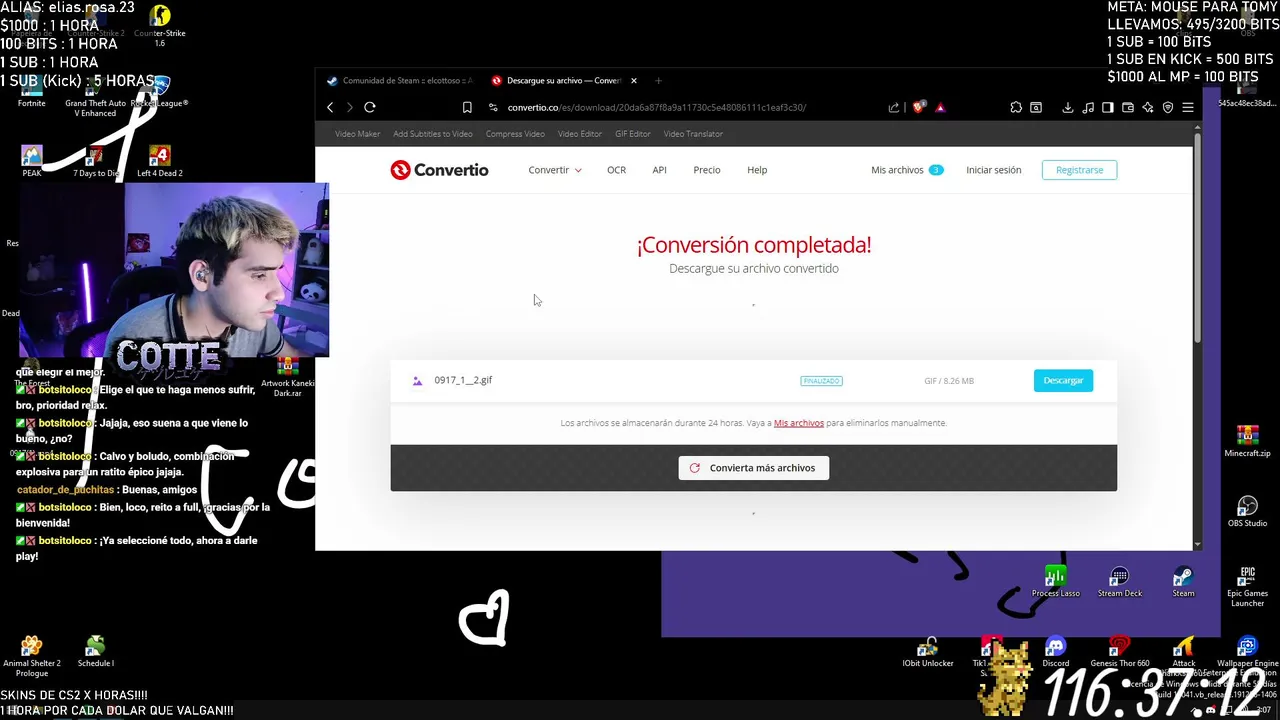This screenshot has width=1280, height=720.
Task: Open Help menu item
Action: 757,170
